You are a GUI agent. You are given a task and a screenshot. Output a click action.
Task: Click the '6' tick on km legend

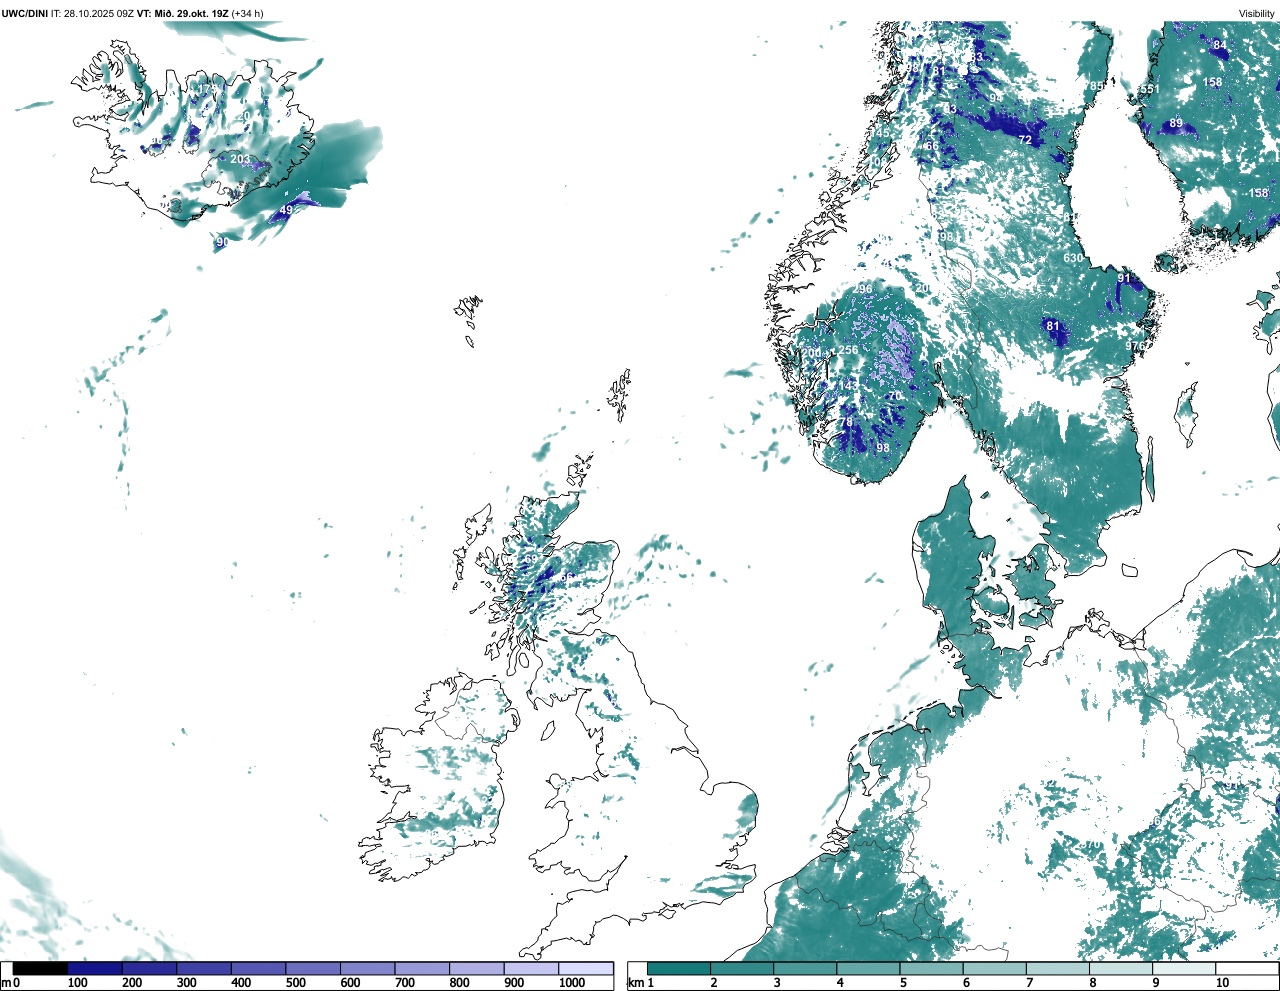[x=966, y=983]
